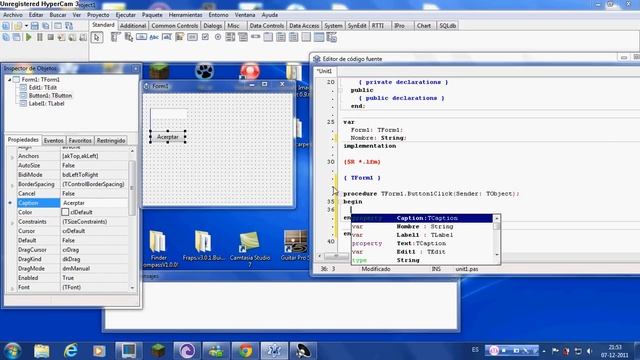Open the Proyecto menu
Viewport: 640px width, 360px height.
[98, 15]
